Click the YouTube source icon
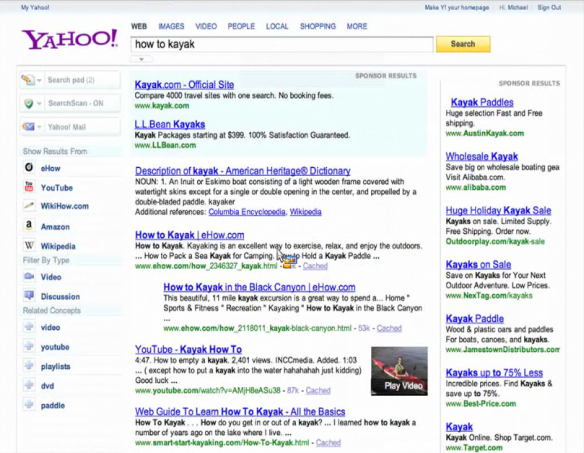Image resolution: width=584 pixels, height=453 pixels. pos(29,187)
